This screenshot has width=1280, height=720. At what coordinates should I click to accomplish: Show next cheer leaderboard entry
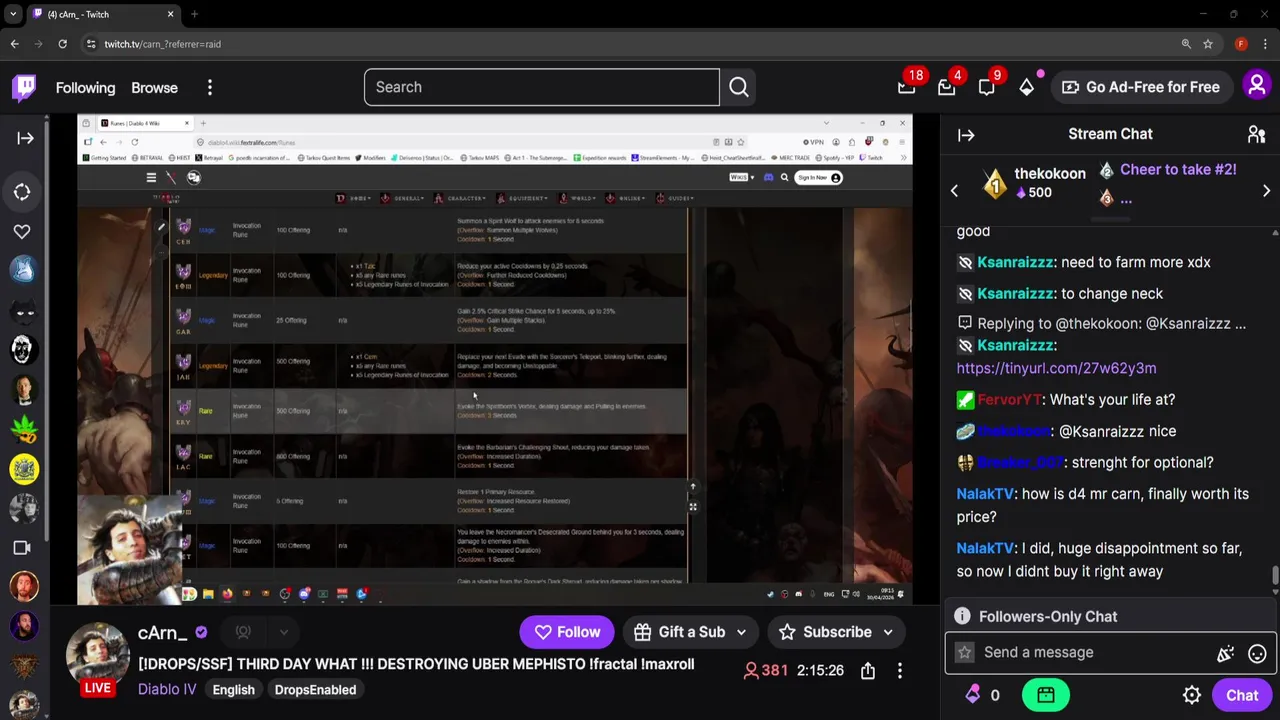tap(1266, 191)
